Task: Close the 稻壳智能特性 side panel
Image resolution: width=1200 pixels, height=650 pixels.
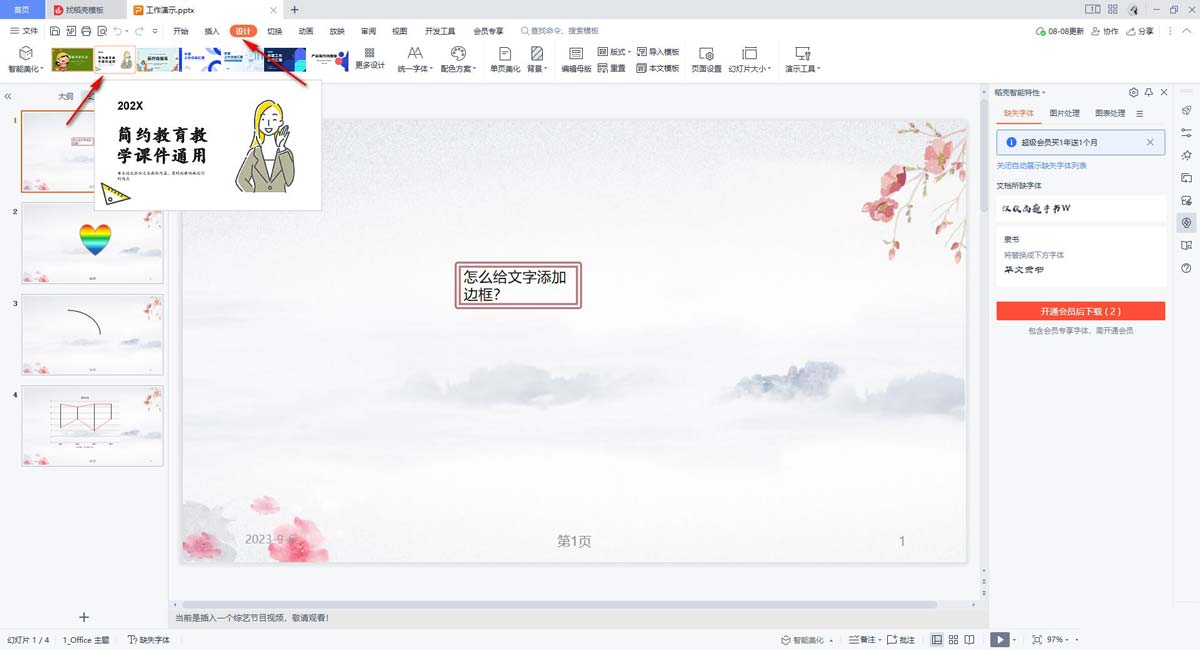Action: click(1164, 92)
